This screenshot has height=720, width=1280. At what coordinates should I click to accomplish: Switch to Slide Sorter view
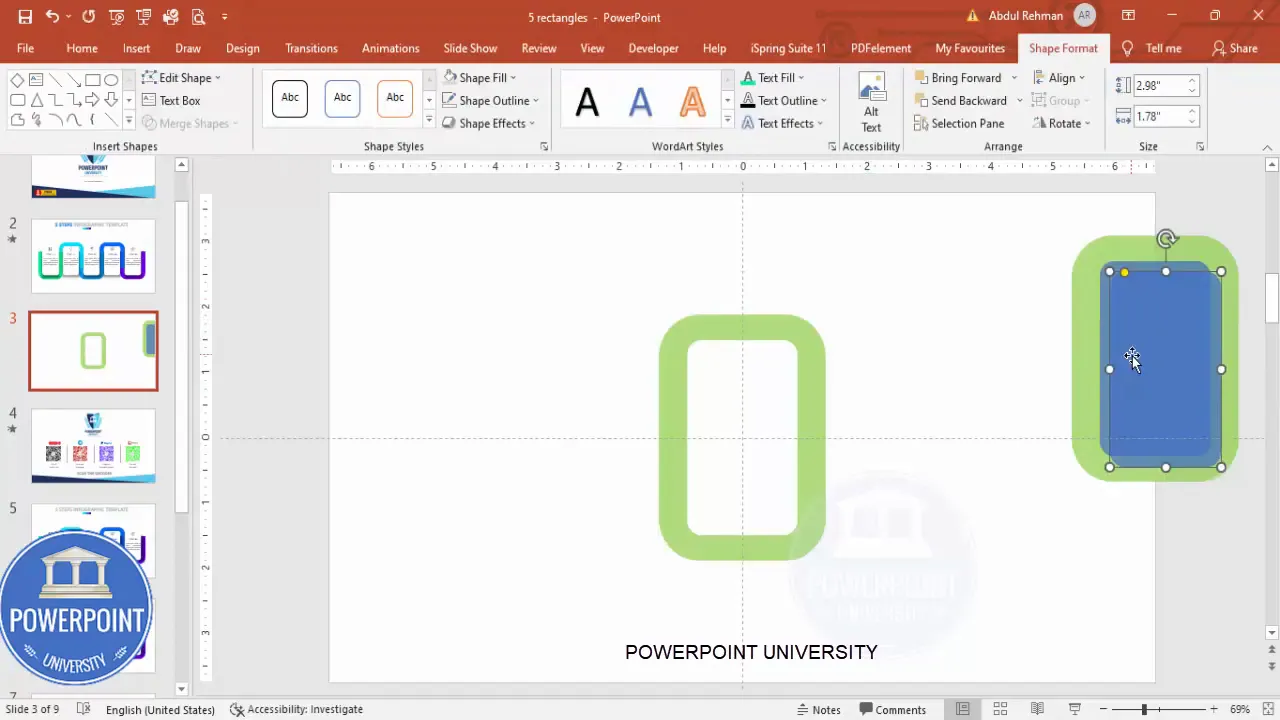point(1000,709)
